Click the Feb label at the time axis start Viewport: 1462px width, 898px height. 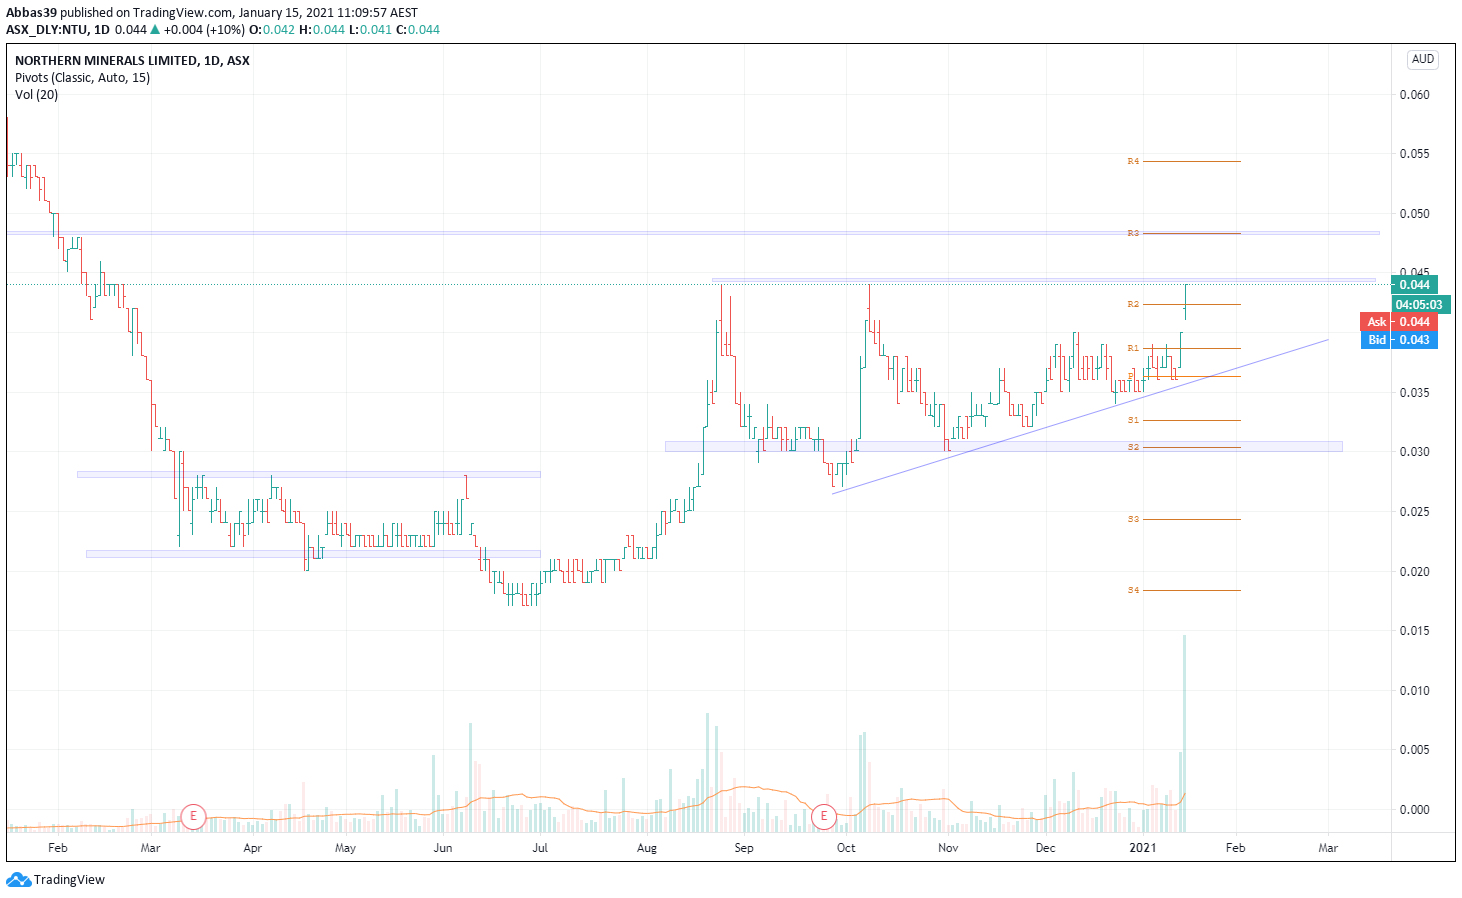coord(58,848)
